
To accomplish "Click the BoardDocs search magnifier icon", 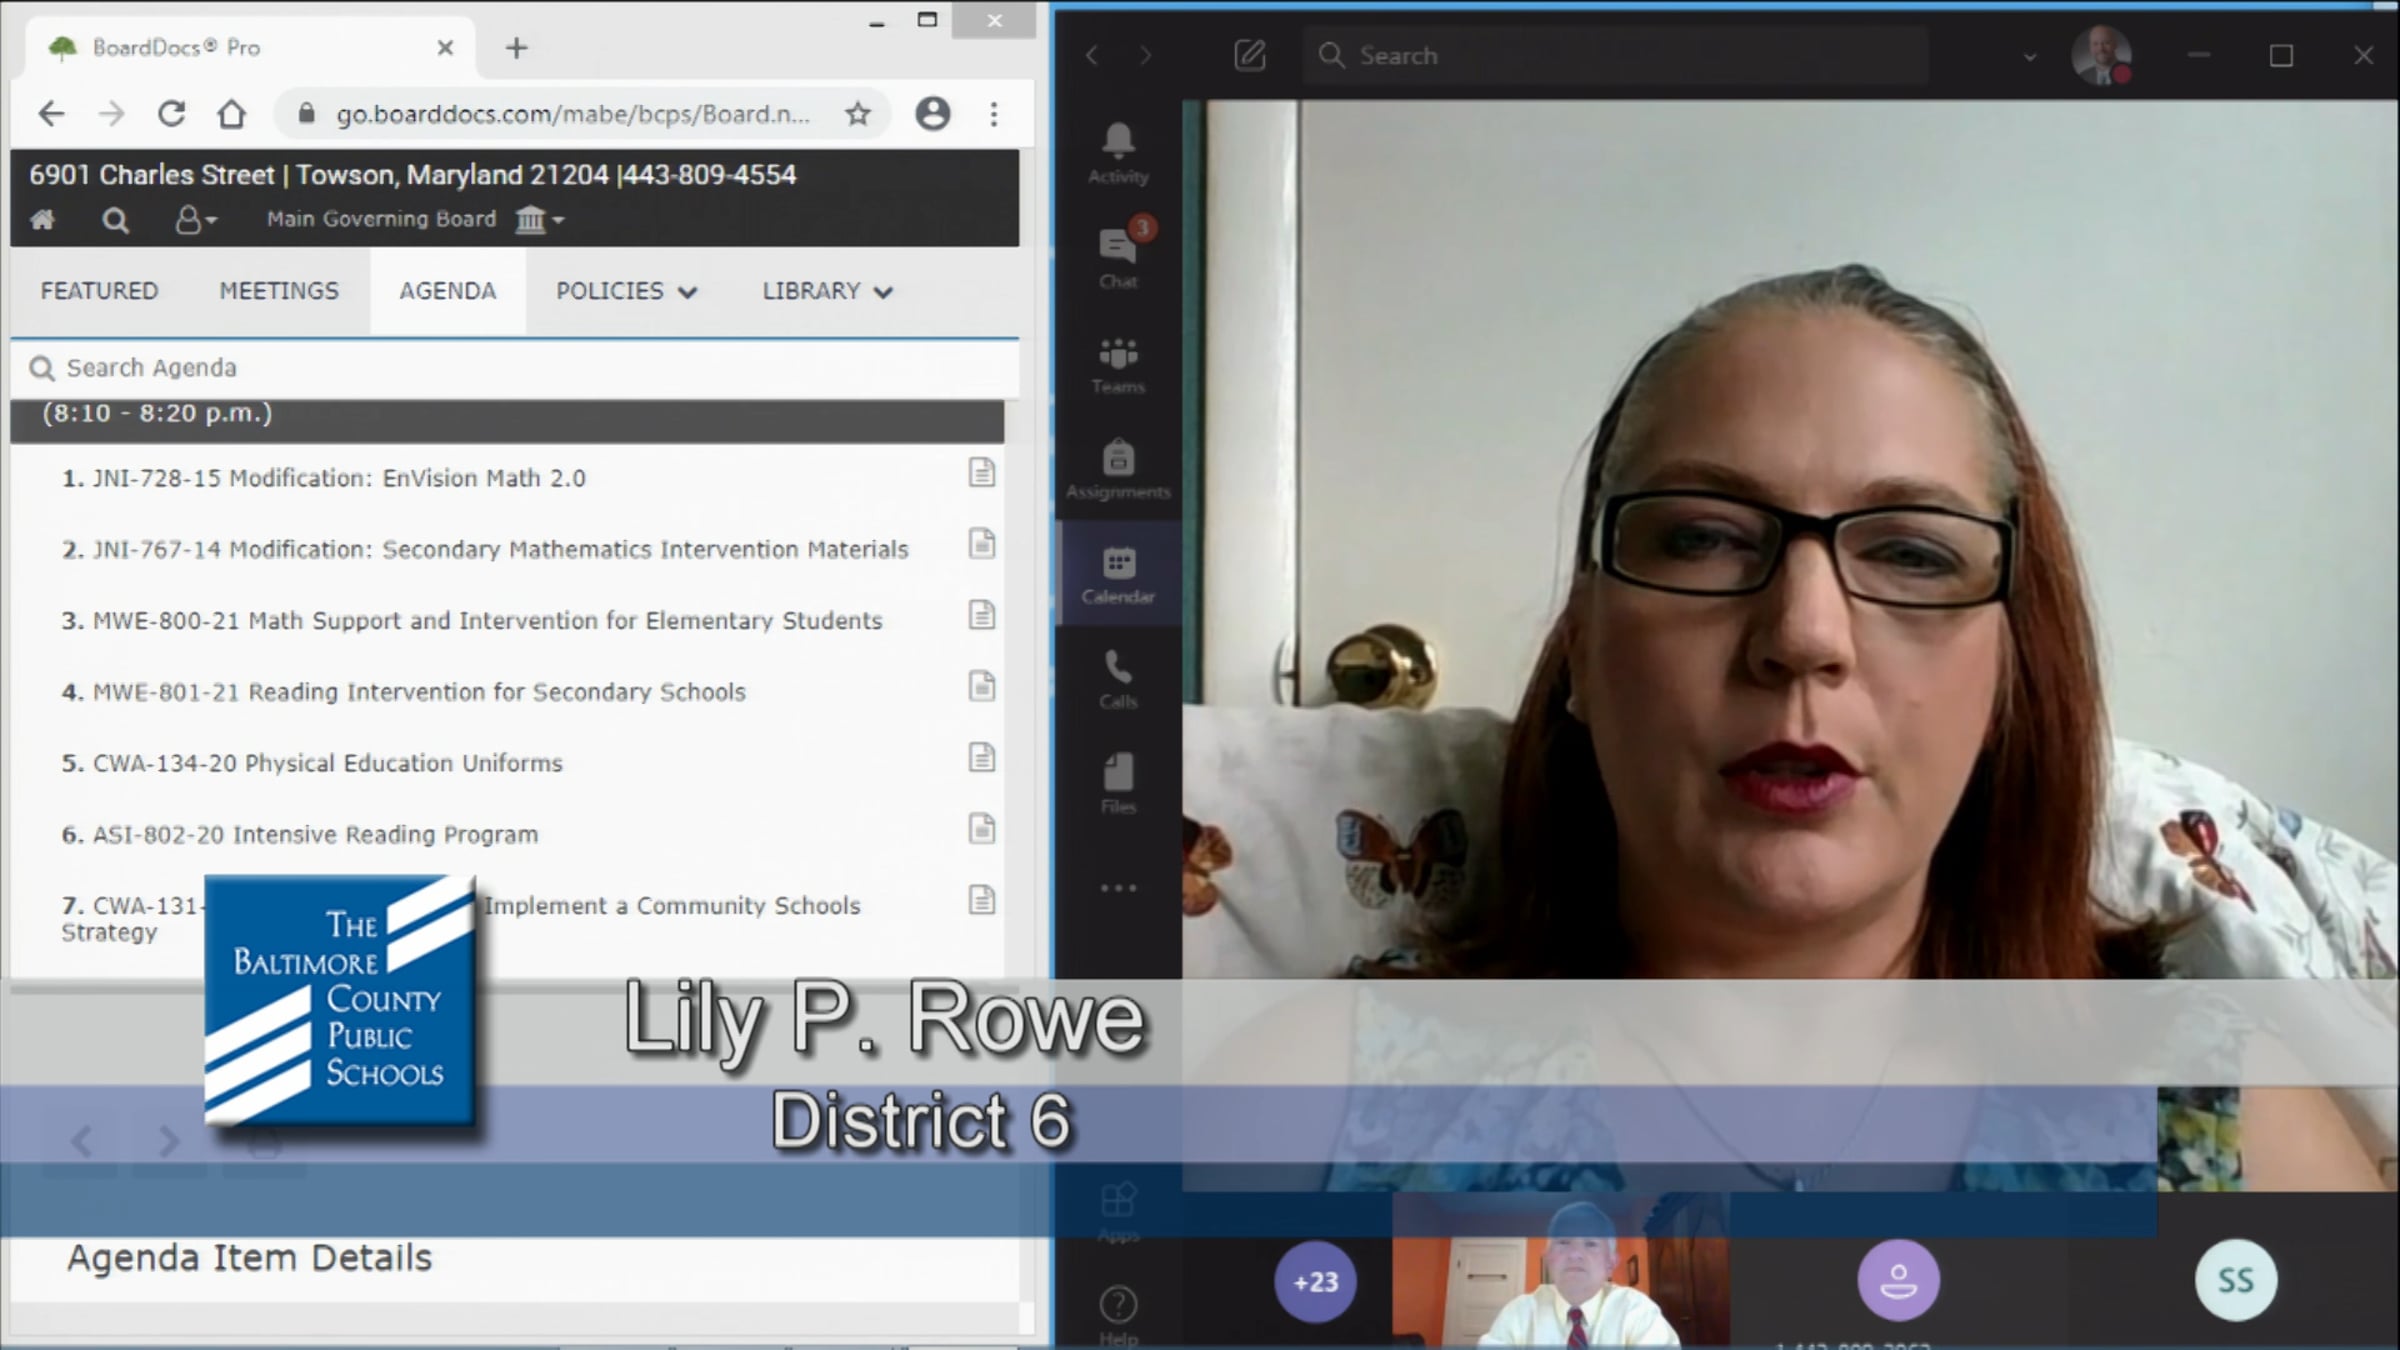I will point(115,219).
